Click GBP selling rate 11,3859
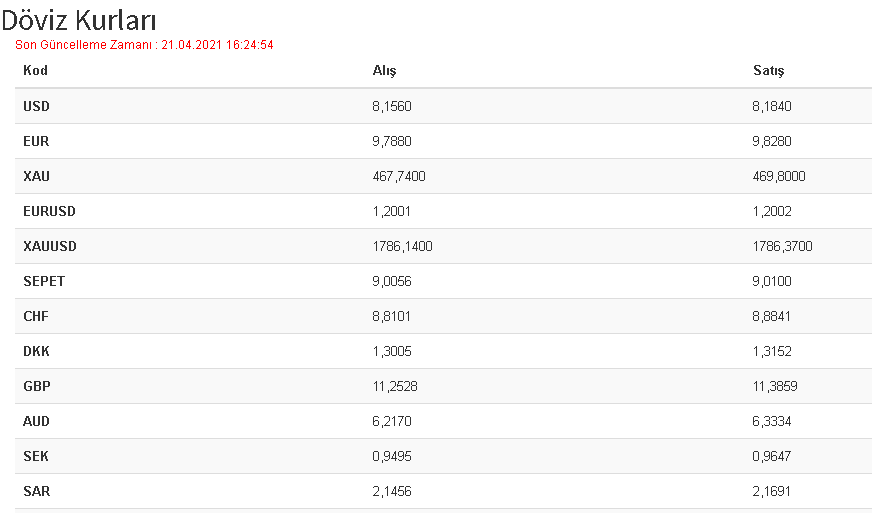 pos(775,387)
